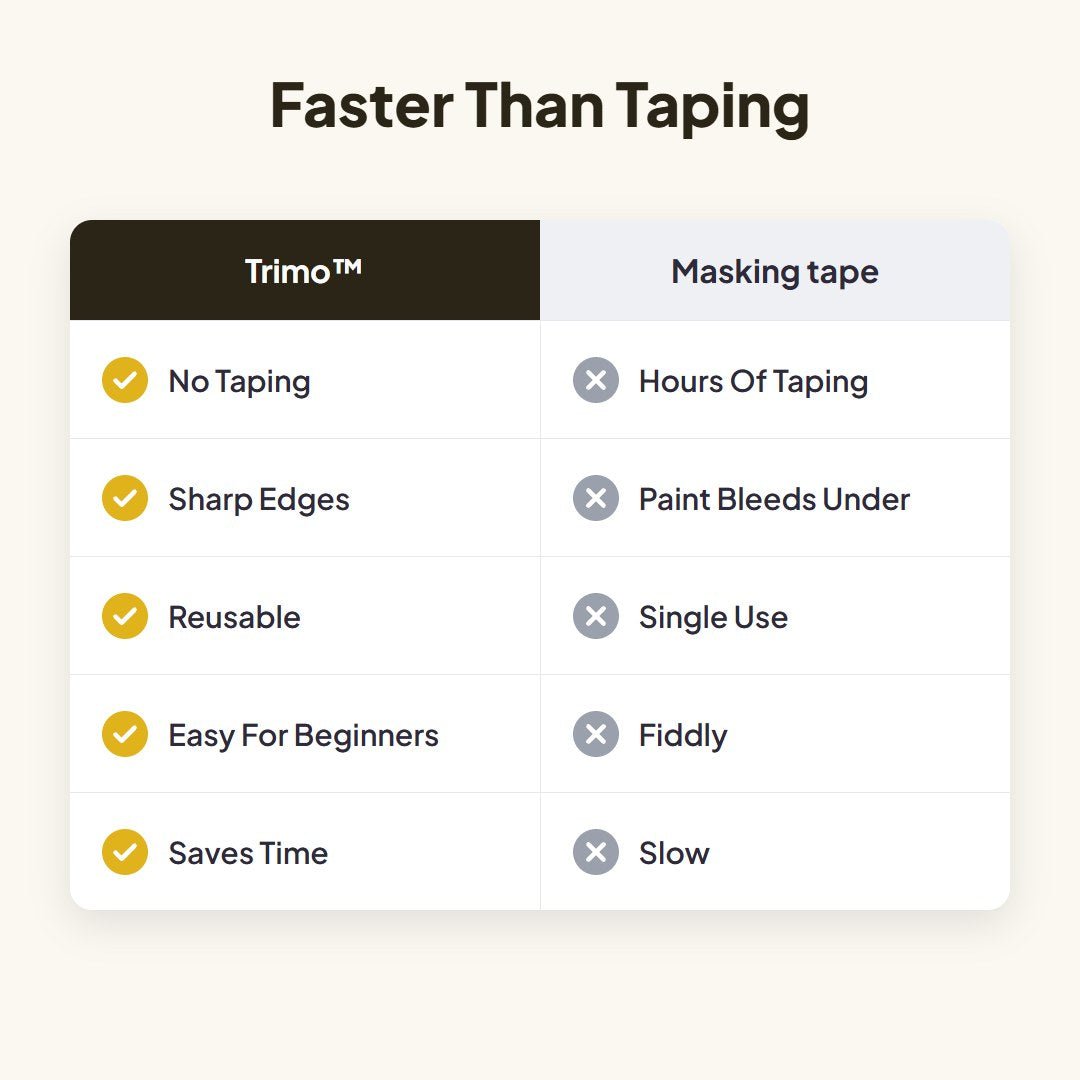Click the No Taping text
Screen dimensions: 1080x1080
coord(240,382)
